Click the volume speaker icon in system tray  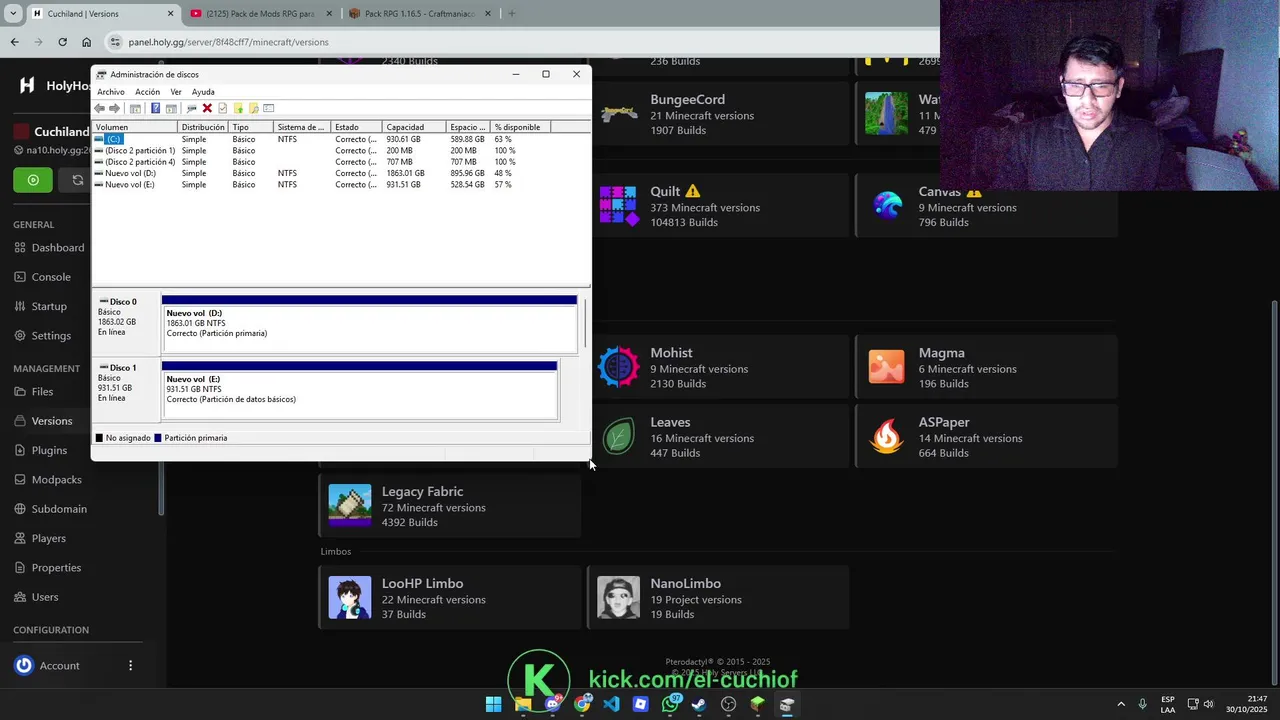1208,704
